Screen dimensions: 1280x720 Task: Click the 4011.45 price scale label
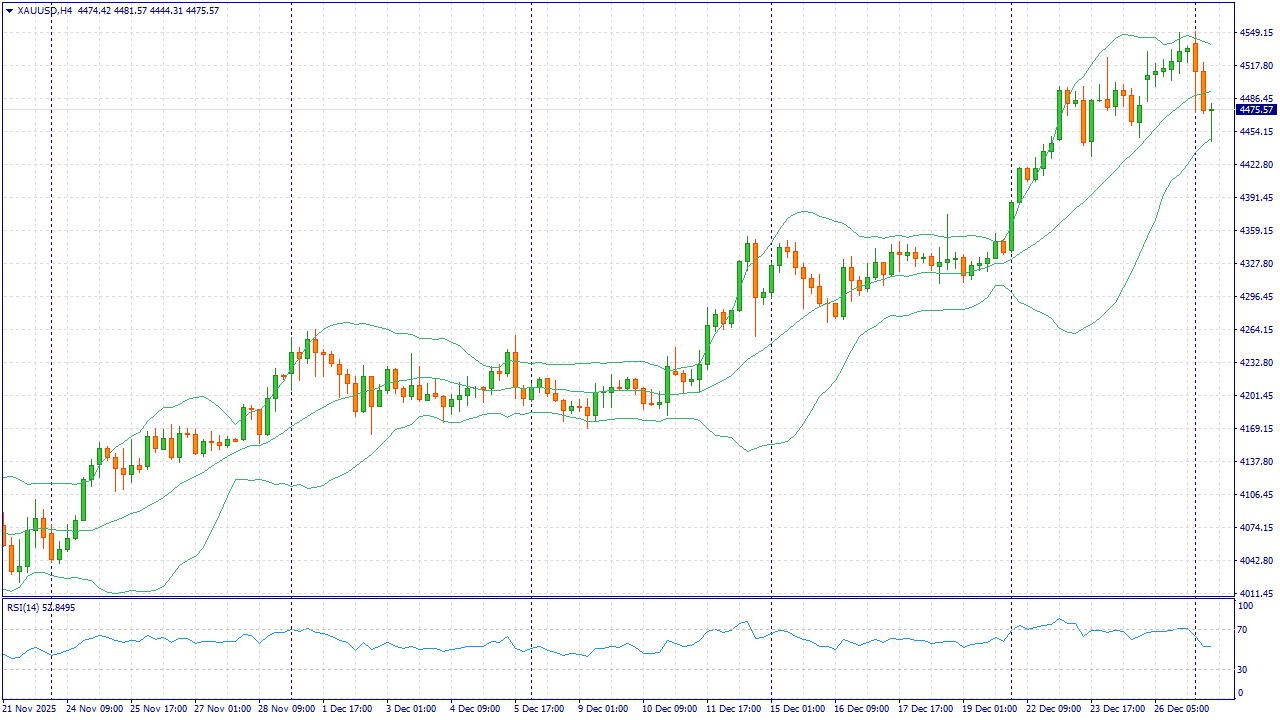tap(1255, 593)
